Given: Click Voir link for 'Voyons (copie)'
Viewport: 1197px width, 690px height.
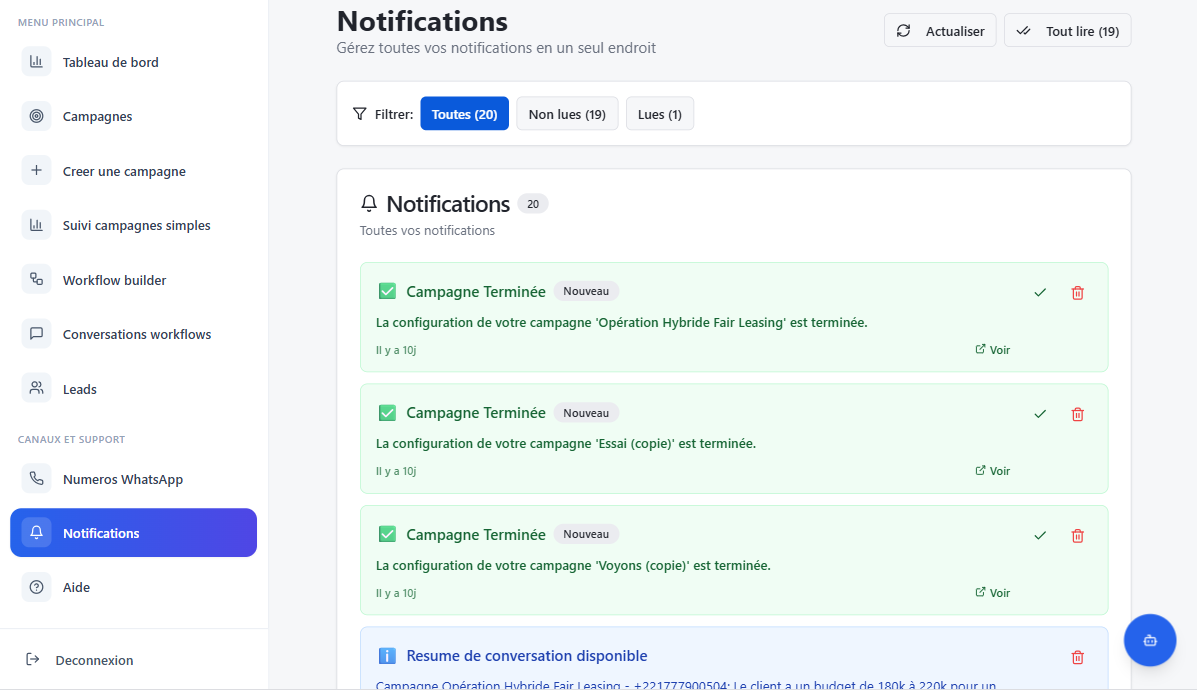Looking at the screenshot, I should pyautogui.click(x=992, y=592).
